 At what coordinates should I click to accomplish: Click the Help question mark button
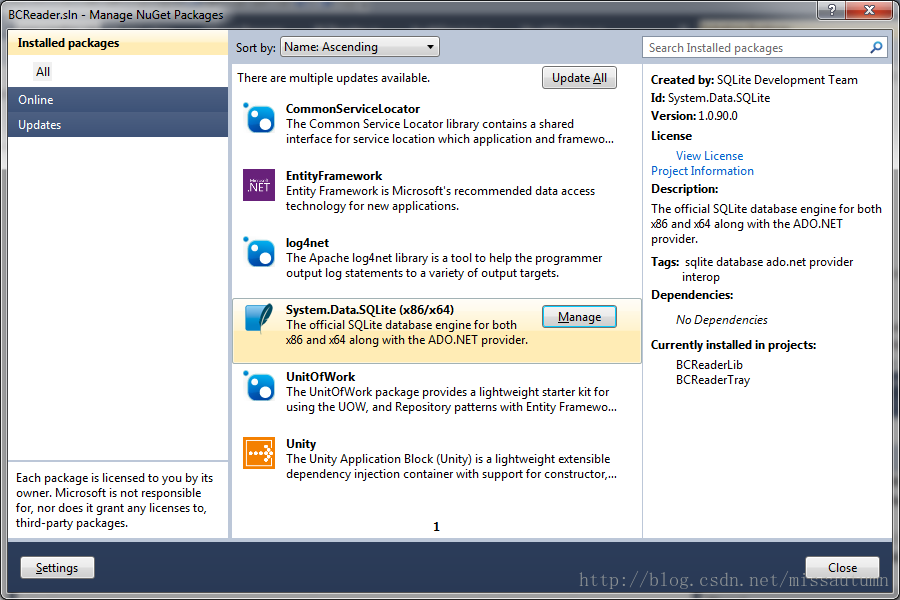click(831, 9)
